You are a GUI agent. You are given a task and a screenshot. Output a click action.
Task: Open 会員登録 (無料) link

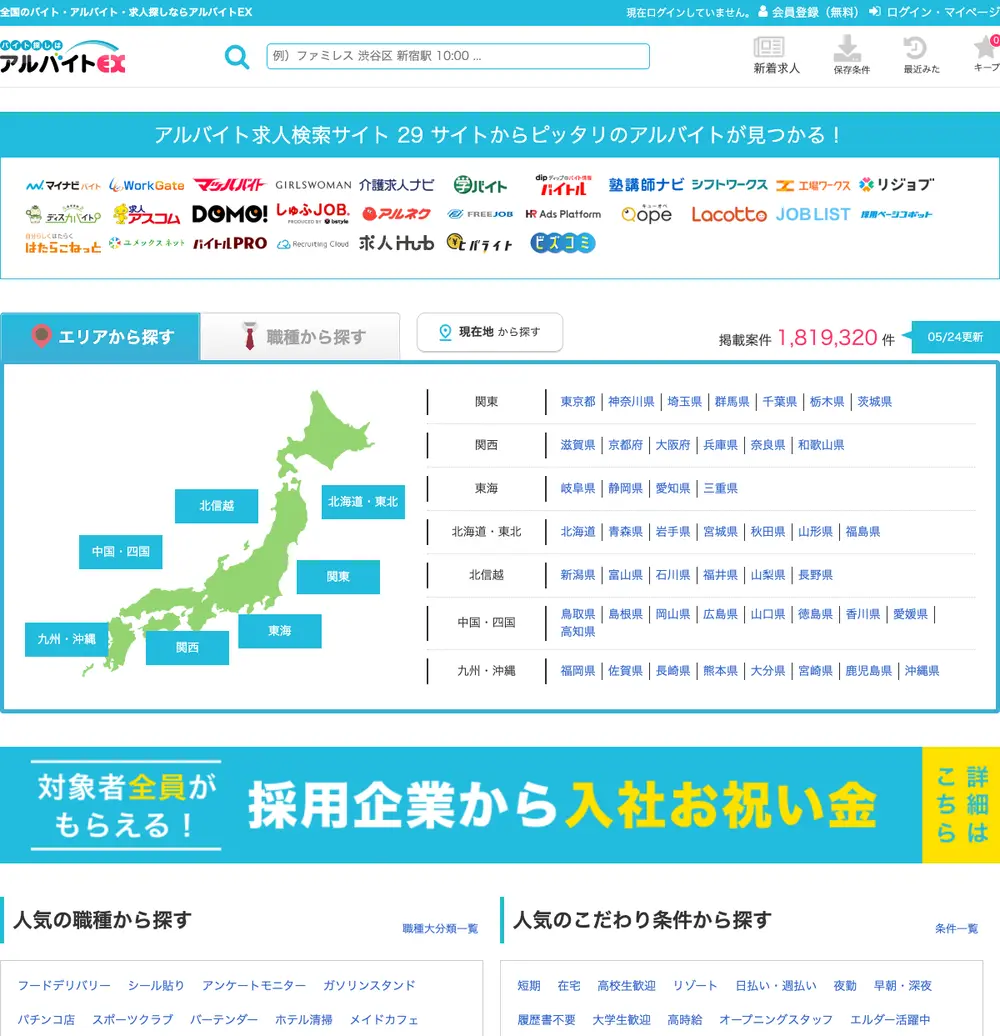point(808,12)
